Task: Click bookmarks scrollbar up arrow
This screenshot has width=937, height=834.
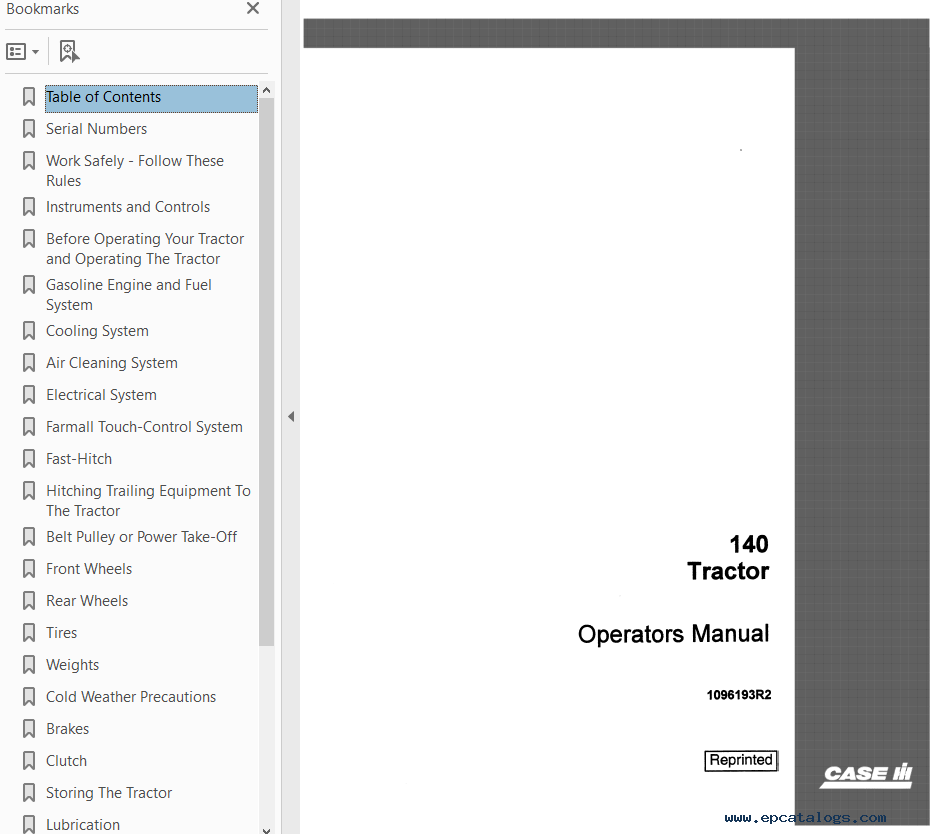Action: pos(267,90)
